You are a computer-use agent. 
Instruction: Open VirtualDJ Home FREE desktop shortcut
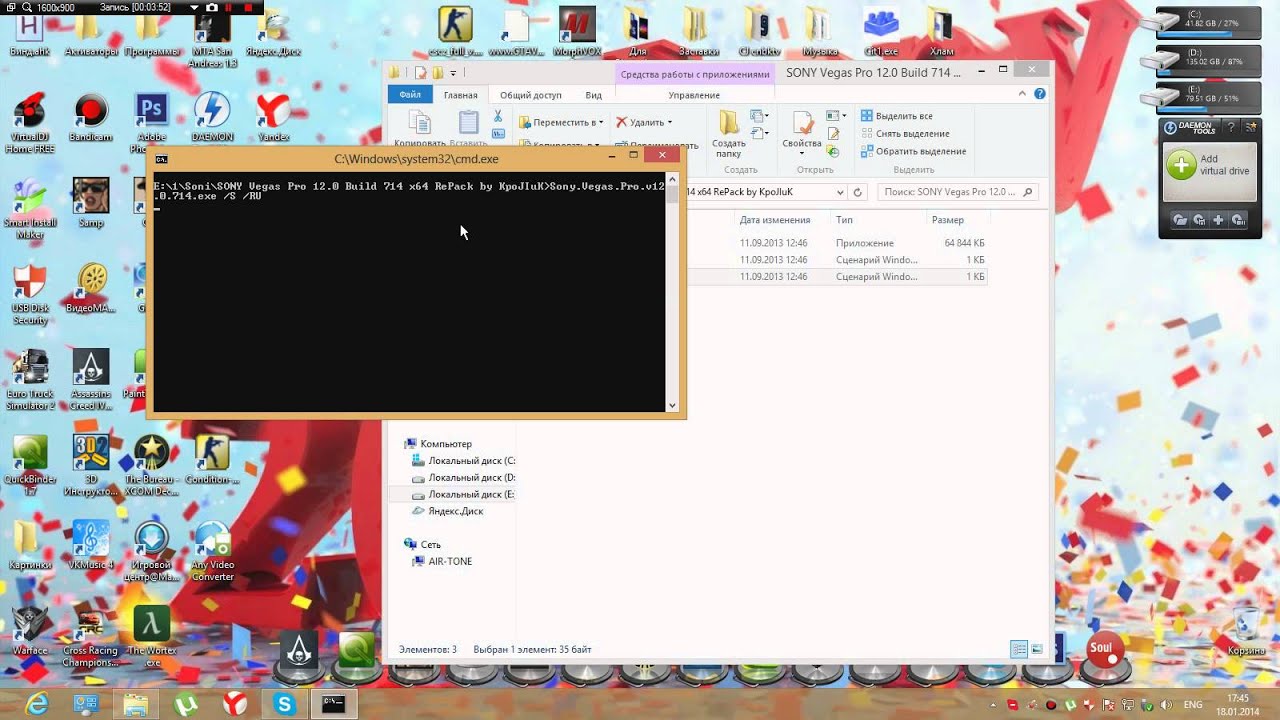pos(30,122)
